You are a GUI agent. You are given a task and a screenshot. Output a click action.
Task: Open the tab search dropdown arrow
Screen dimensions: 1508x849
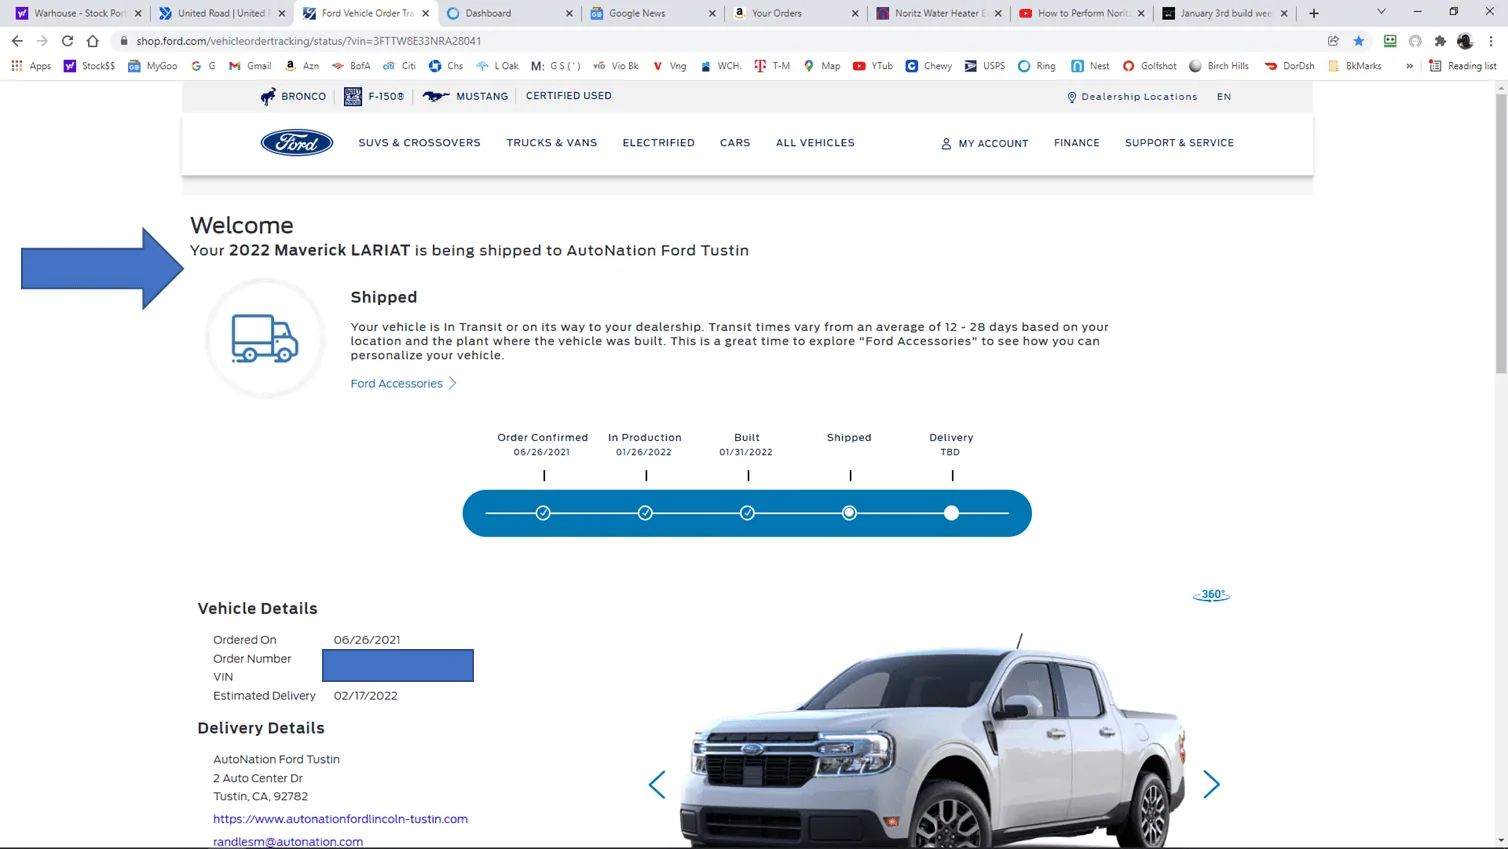click(x=1381, y=13)
